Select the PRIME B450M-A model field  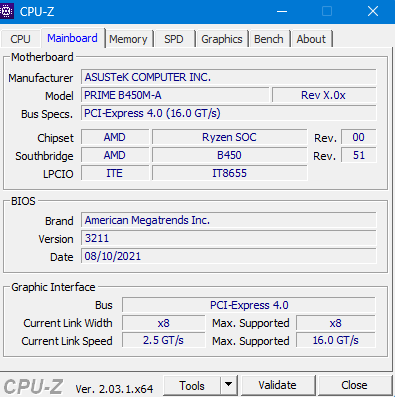pos(175,95)
